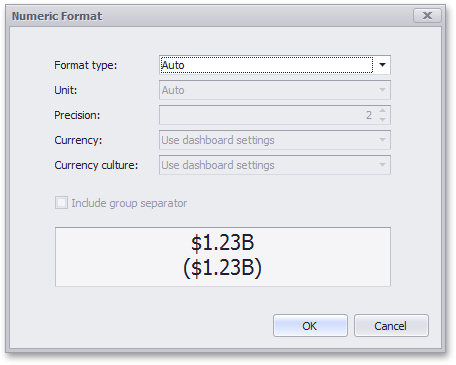
Task: Click the Format type label
Action: tap(86, 65)
